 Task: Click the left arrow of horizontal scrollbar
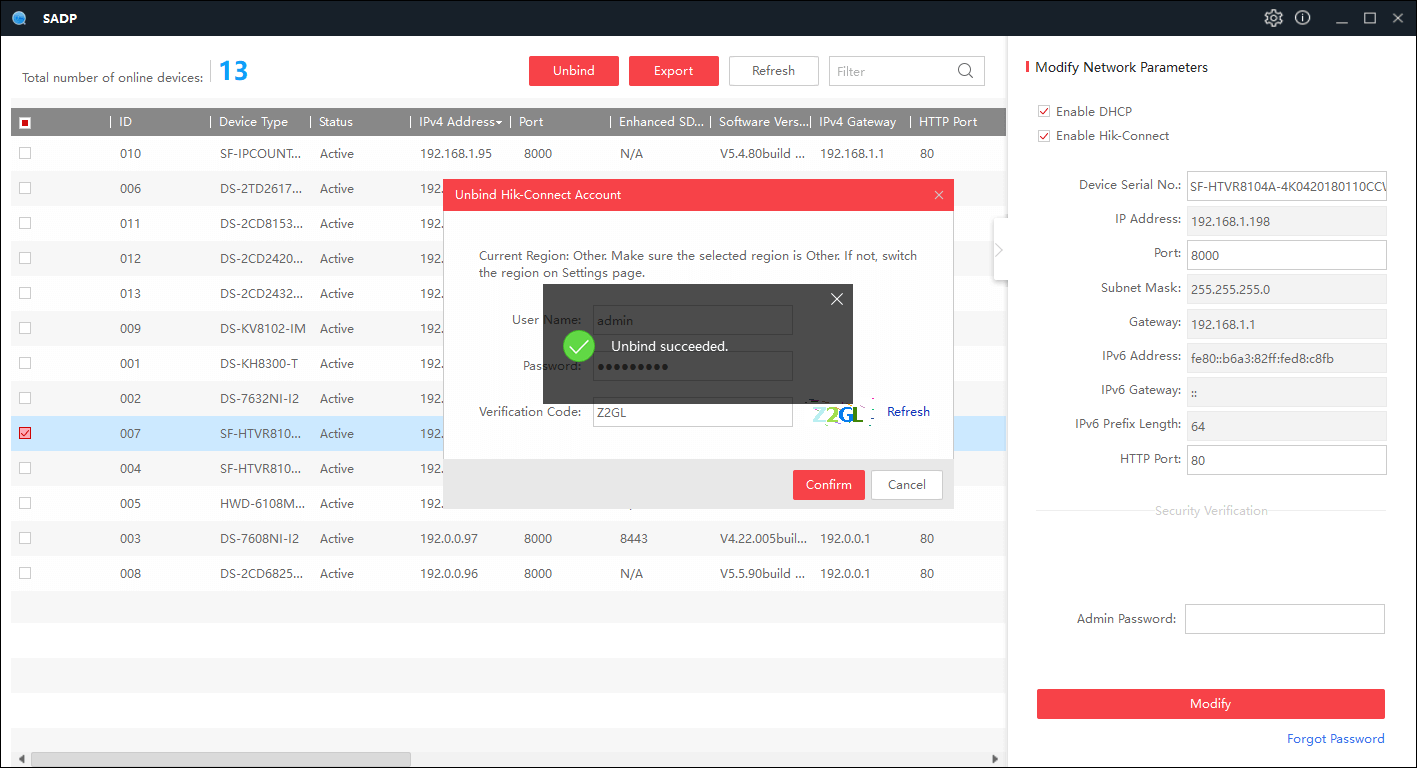coord(20,759)
